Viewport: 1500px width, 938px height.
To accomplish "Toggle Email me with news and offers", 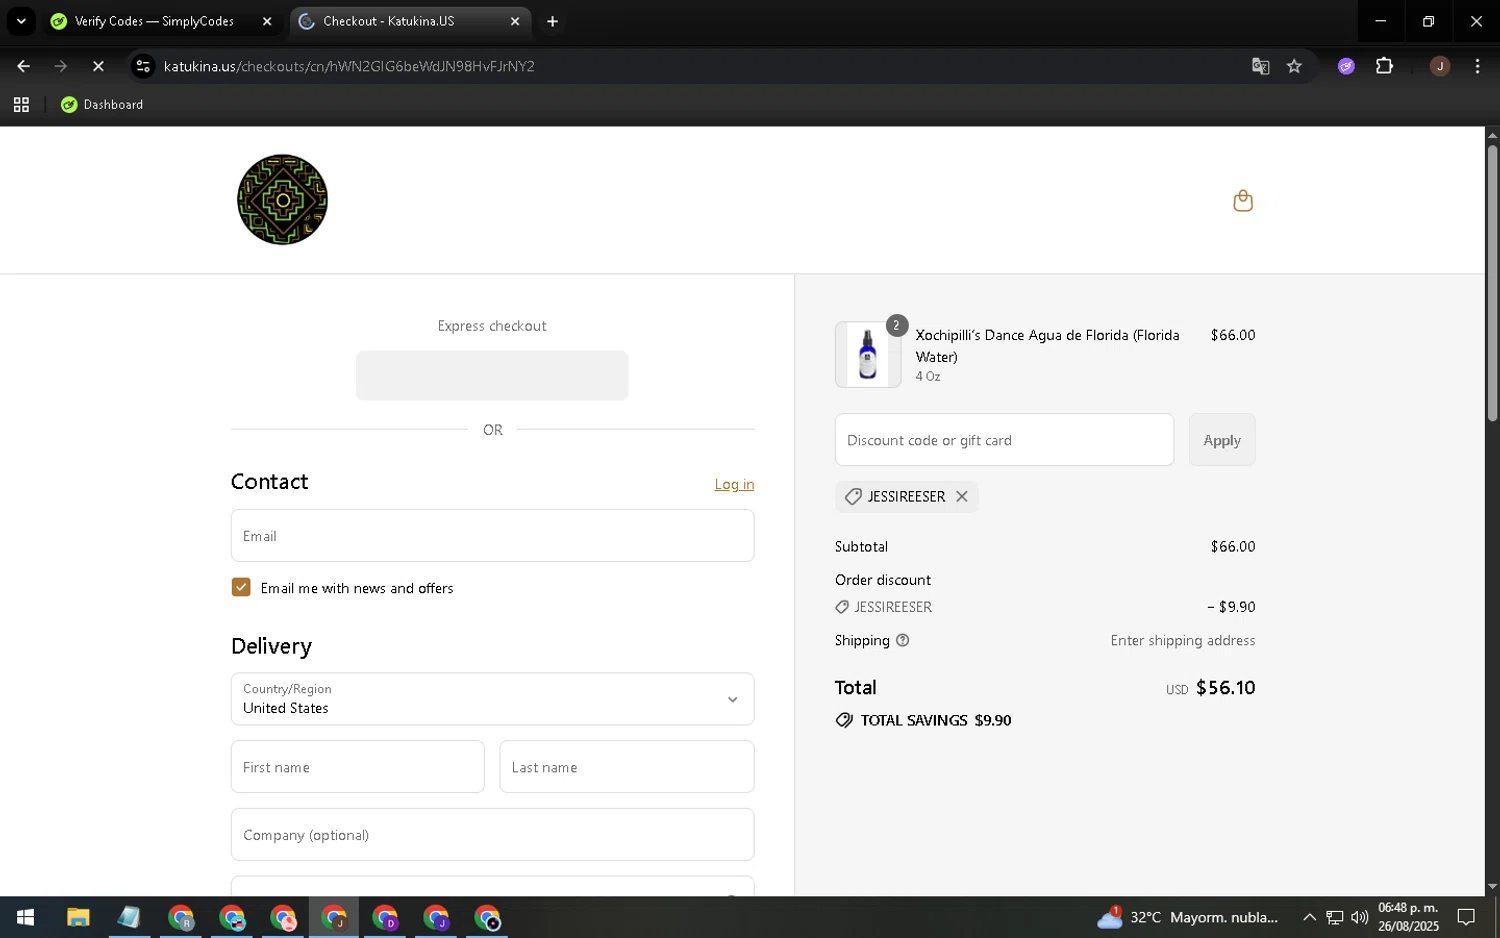I will click(x=241, y=588).
